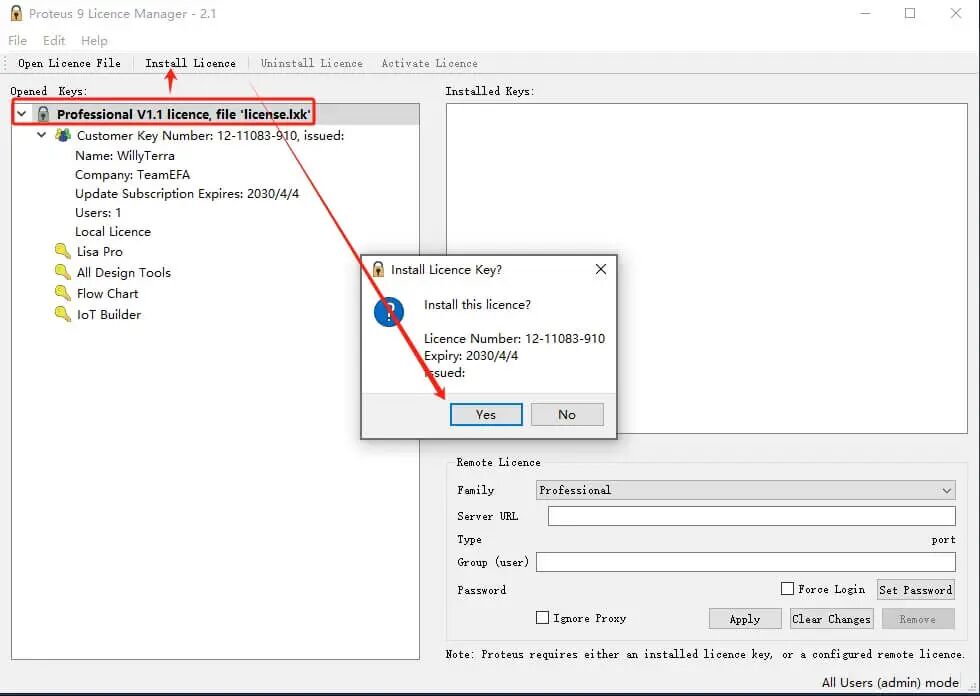The image size is (980, 696).
Task: Minimize the Licence Manager window
Action: [865, 13]
